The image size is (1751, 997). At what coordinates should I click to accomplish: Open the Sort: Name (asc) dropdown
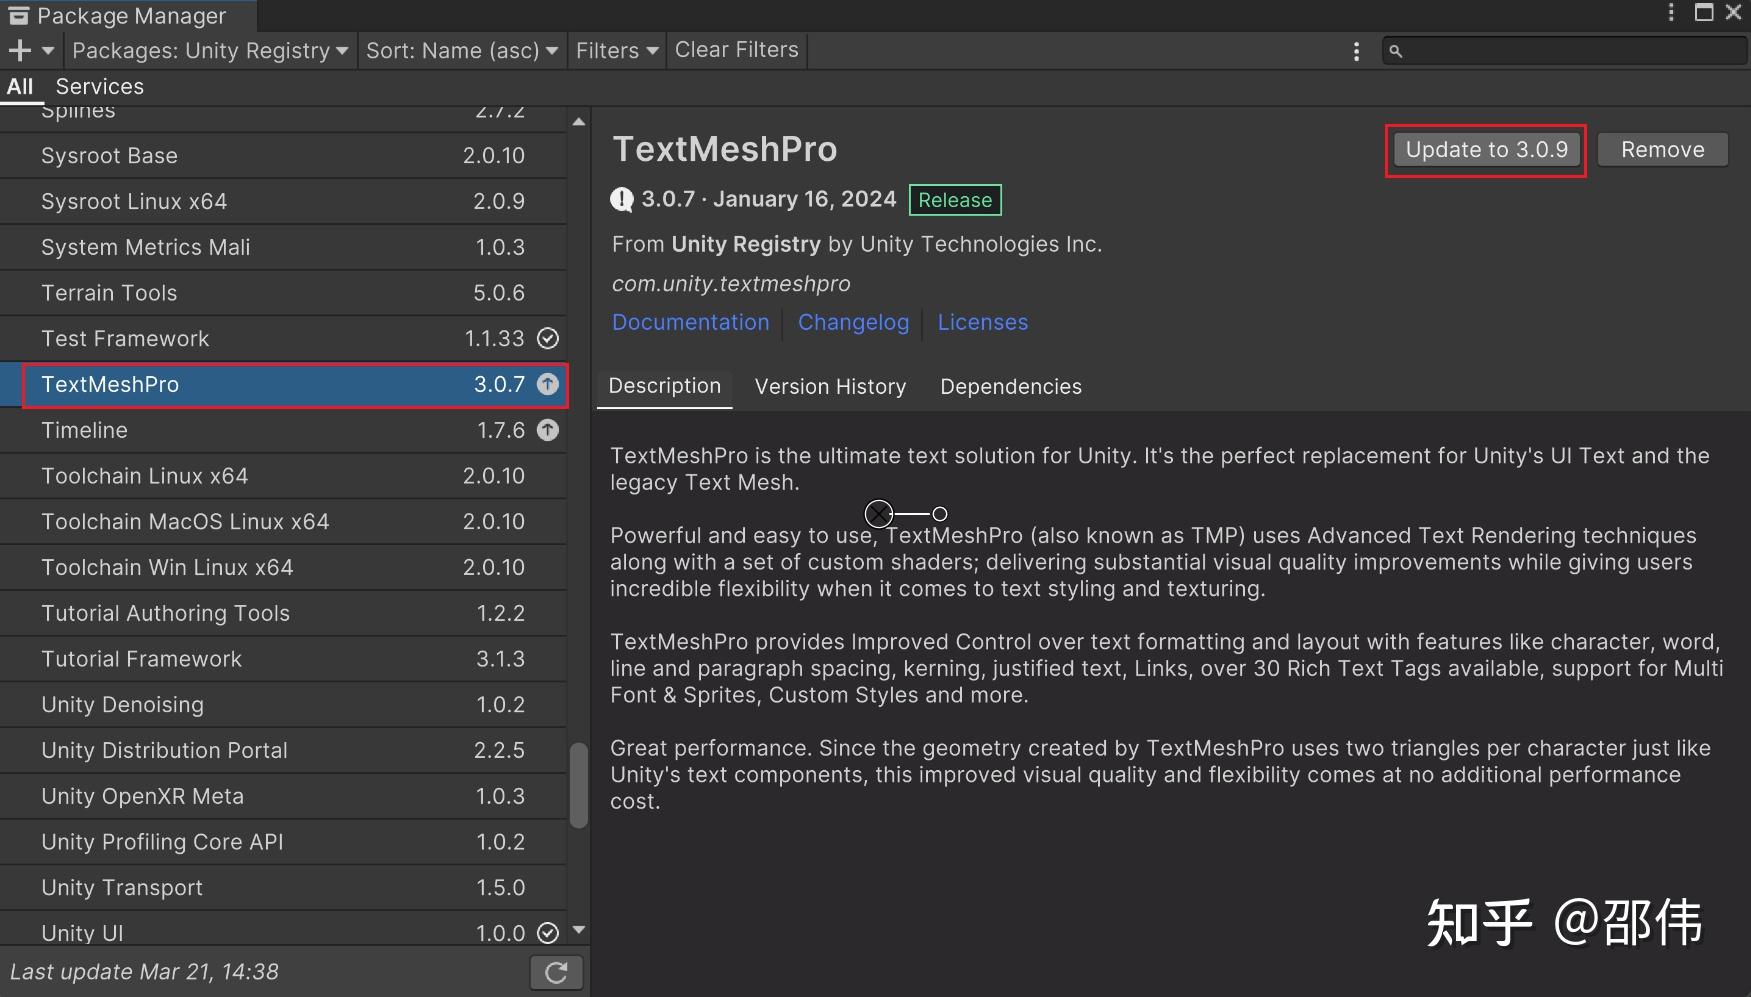[461, 50]
